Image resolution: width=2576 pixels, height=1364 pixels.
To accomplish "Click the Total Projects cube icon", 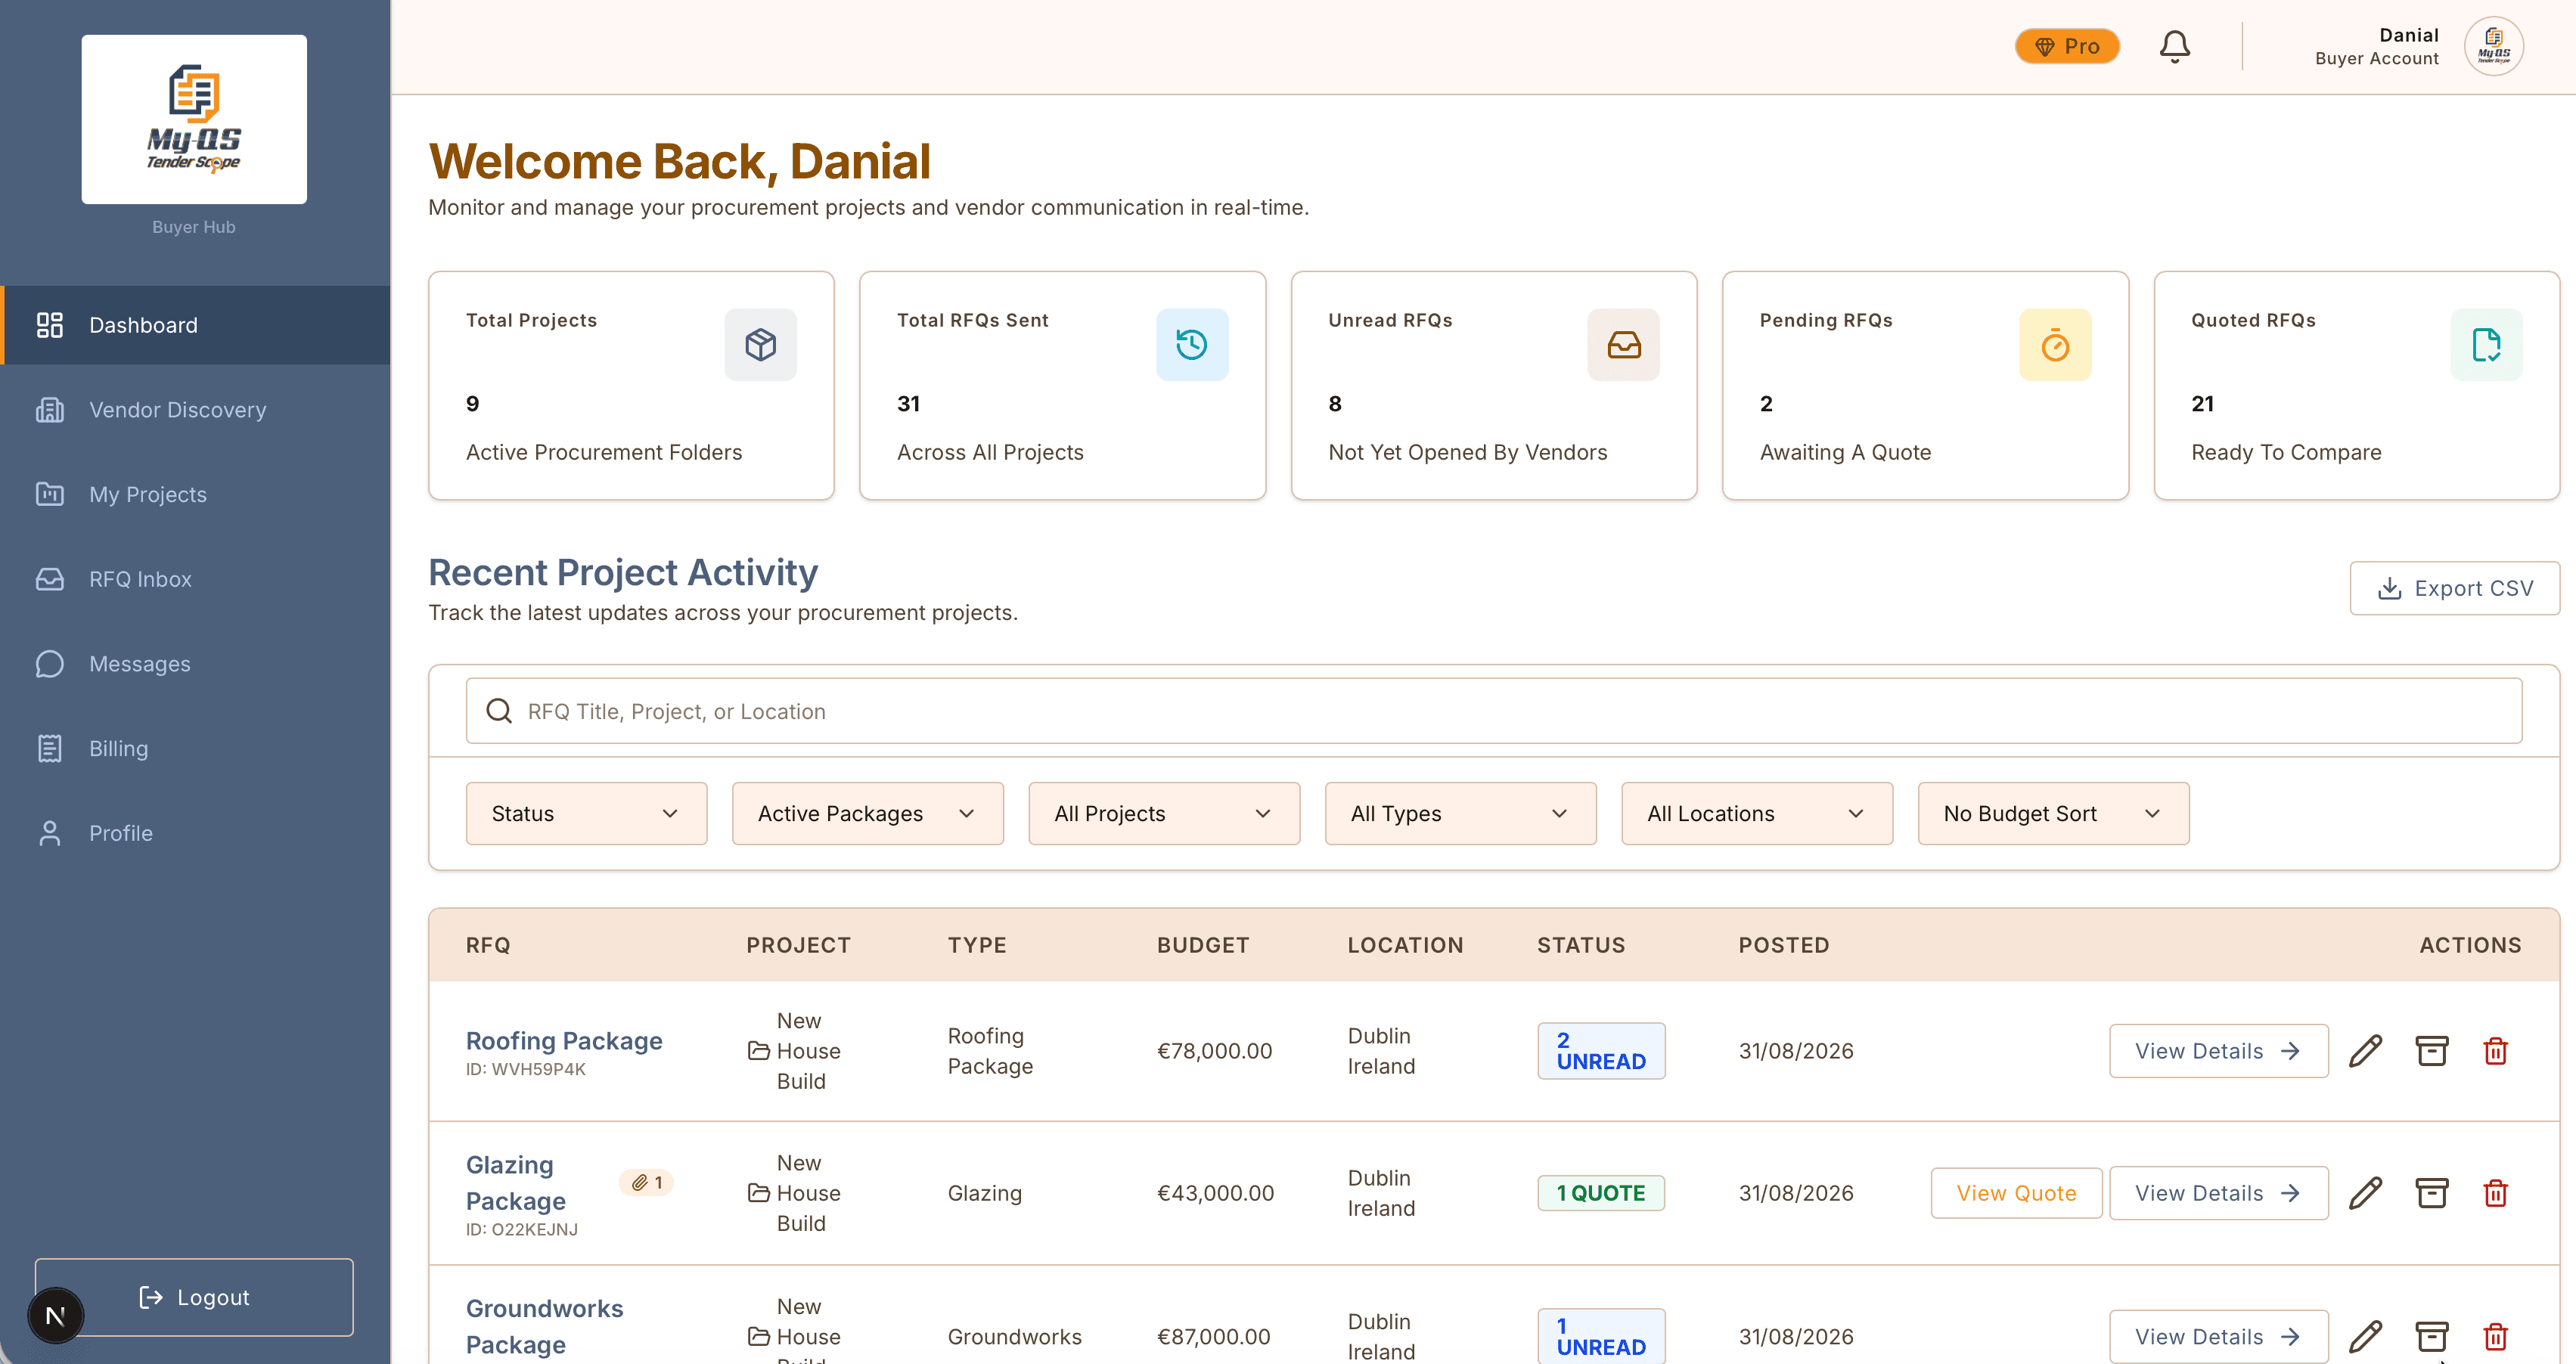I will coord(760,345).
